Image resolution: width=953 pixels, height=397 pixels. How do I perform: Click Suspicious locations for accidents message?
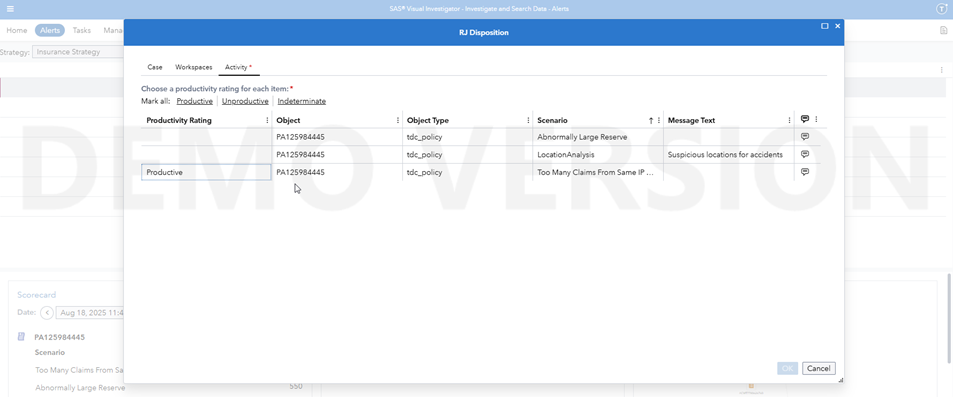pos(725,154)
